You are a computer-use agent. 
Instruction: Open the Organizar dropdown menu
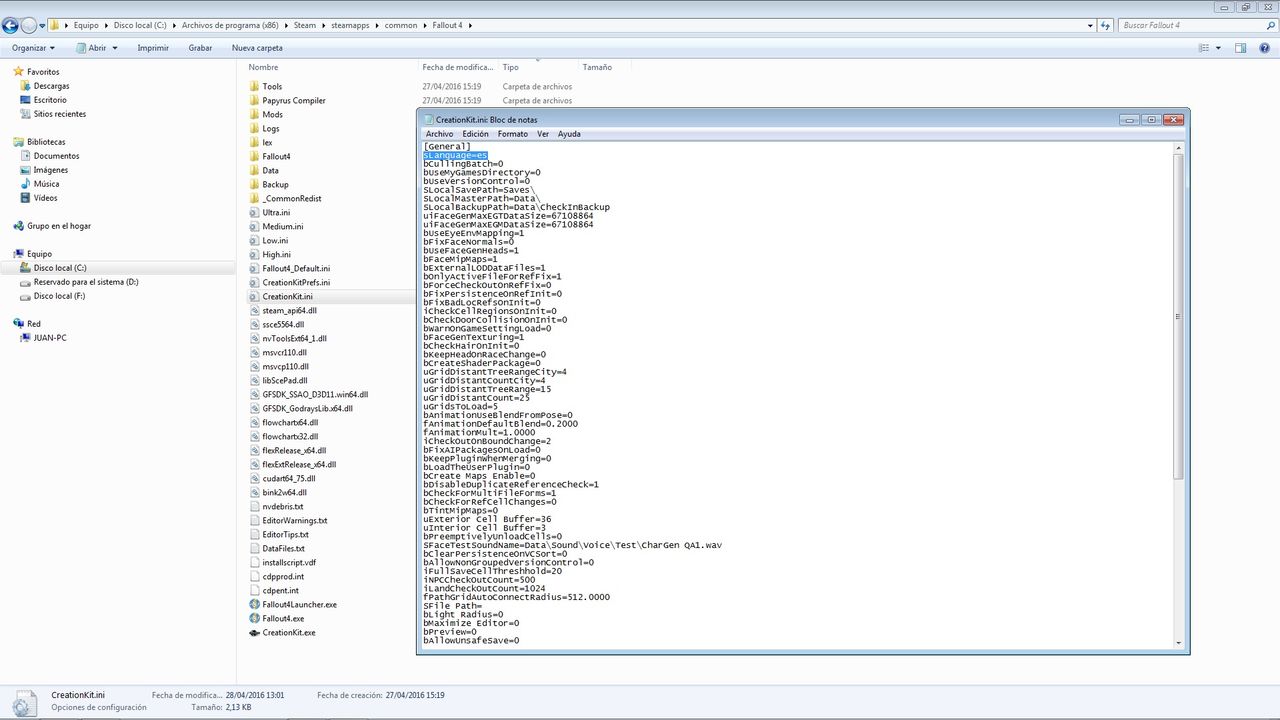point(35,47)
